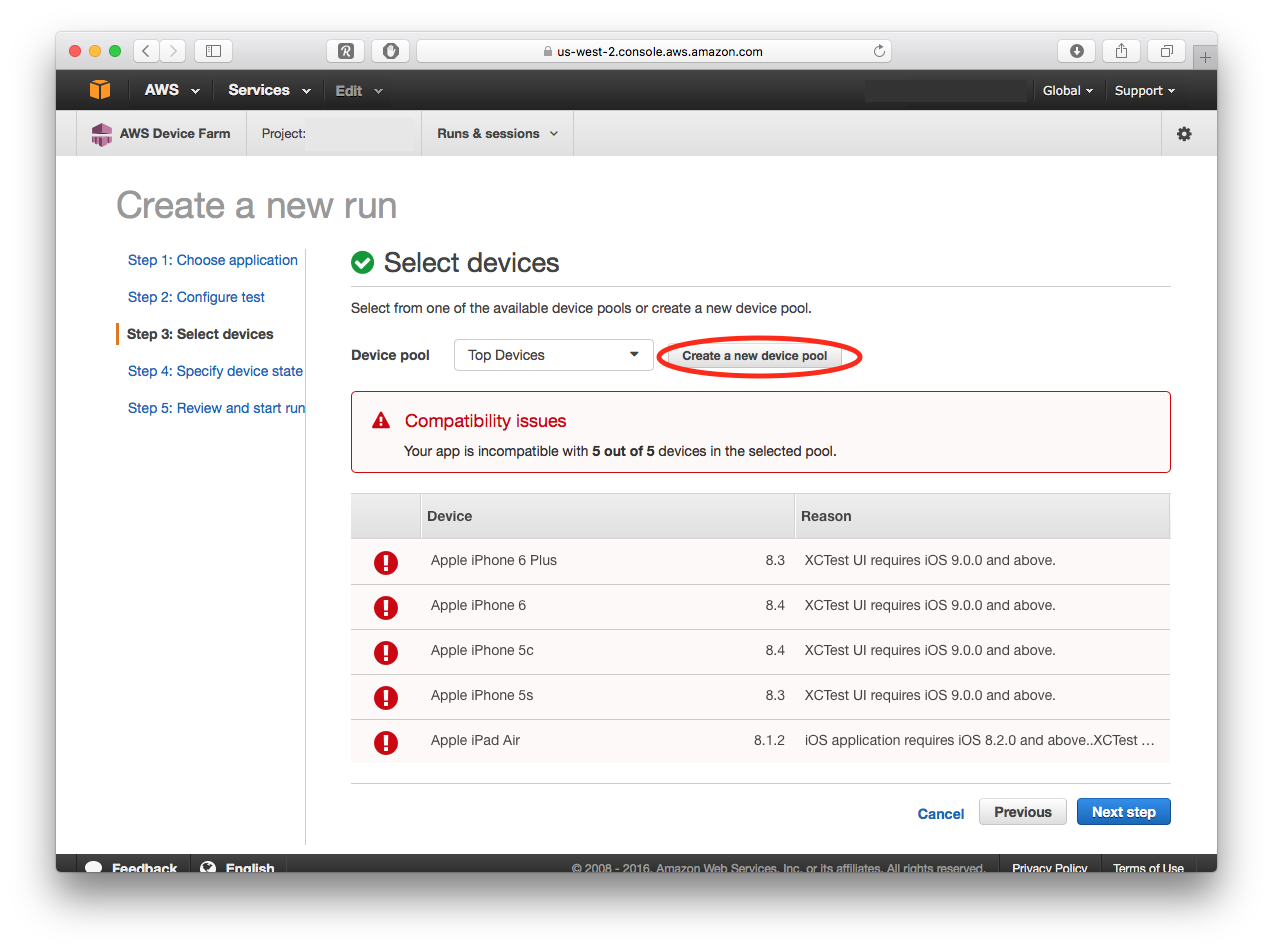The width and height of the screenshot is (1273, 952).
Task: Click the Terms of Use footer link
Action: (1148, 868)
